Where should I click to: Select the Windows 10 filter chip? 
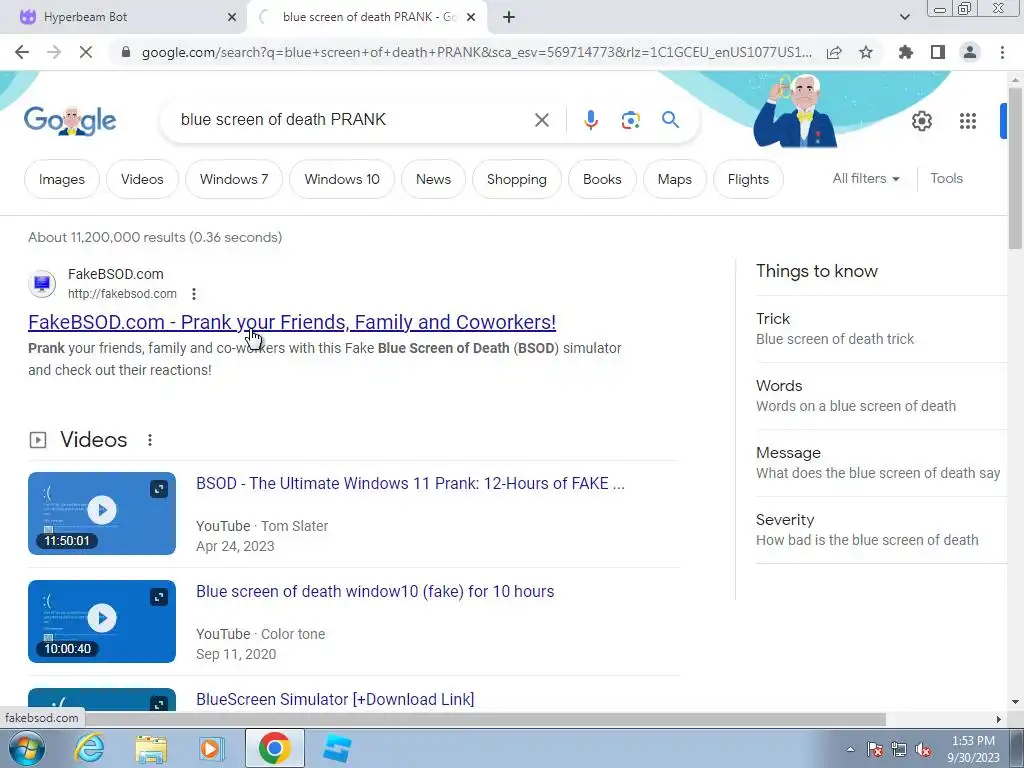tap(342, 179)
